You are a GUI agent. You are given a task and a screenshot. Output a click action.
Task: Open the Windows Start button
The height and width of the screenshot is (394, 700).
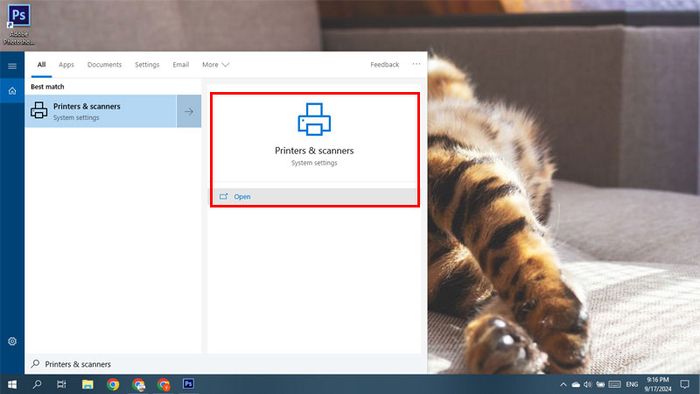pos(12,384)
